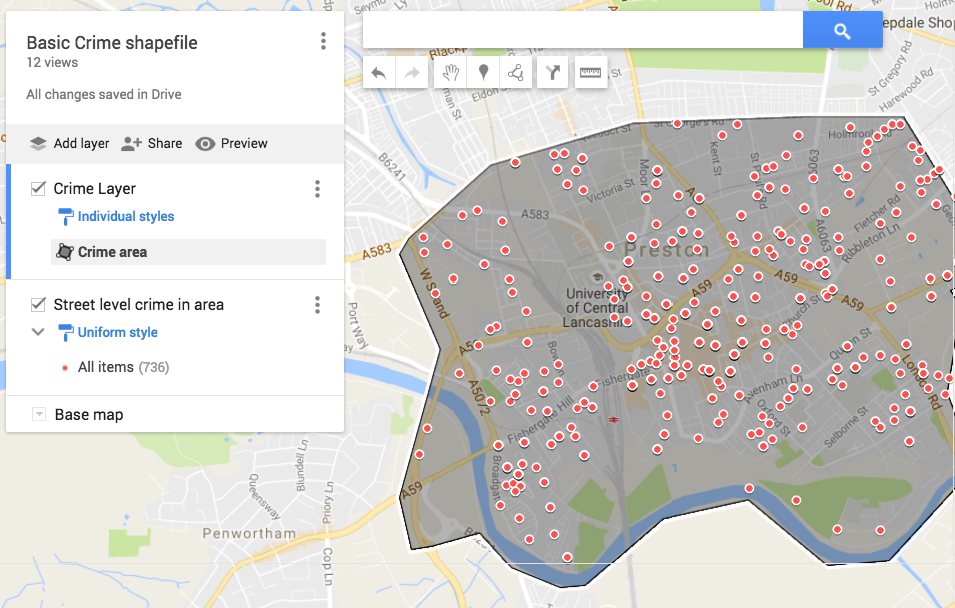The width and height of the screenshot is (955, 608).
Task: Open Uniform style link
Action: coord(118,332)
